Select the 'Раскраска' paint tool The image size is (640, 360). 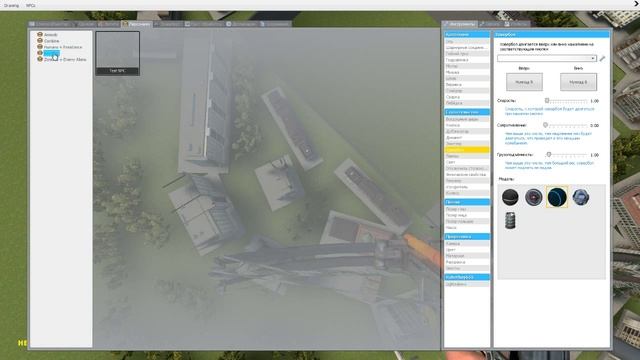467,262
